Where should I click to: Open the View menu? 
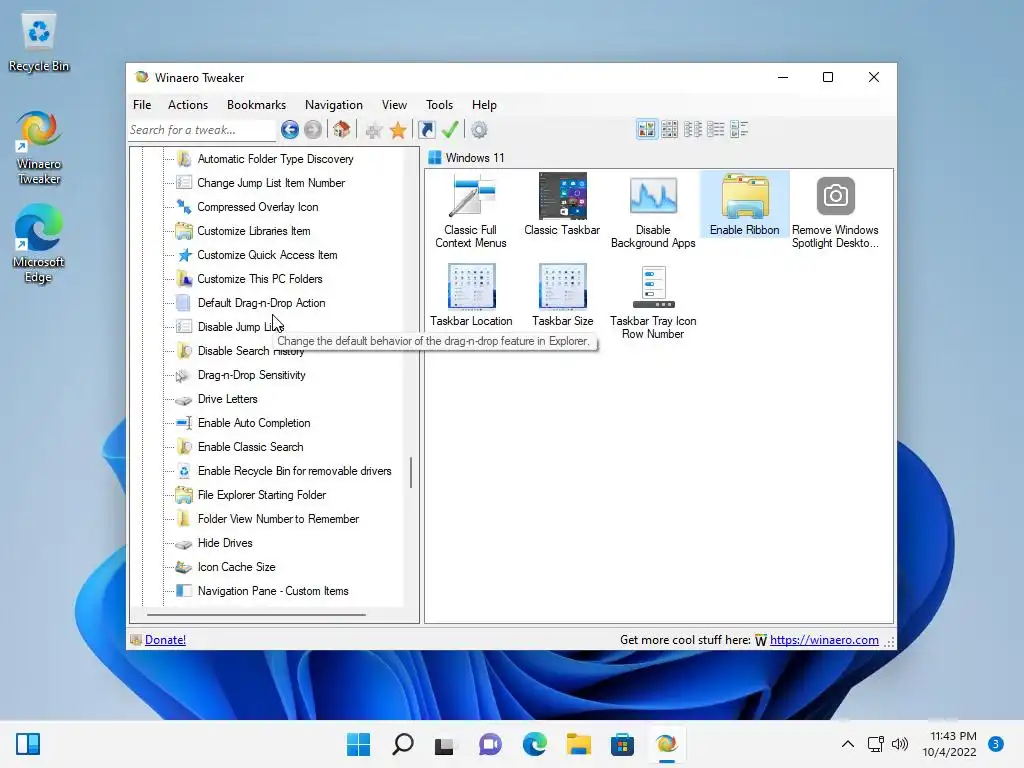[394, 104]
